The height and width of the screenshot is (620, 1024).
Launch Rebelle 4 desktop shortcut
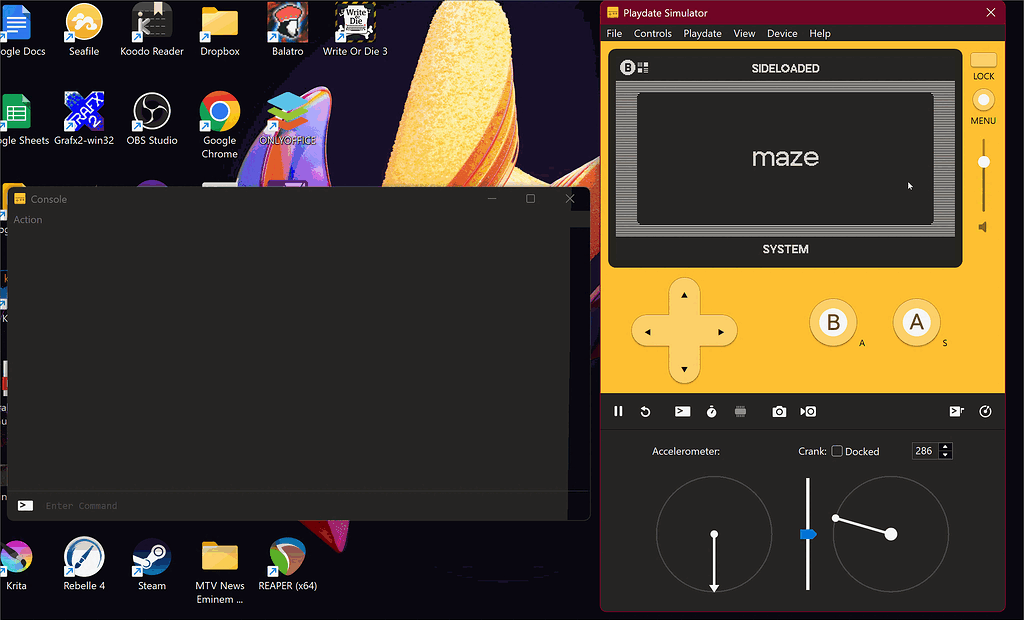pos(84,564)
